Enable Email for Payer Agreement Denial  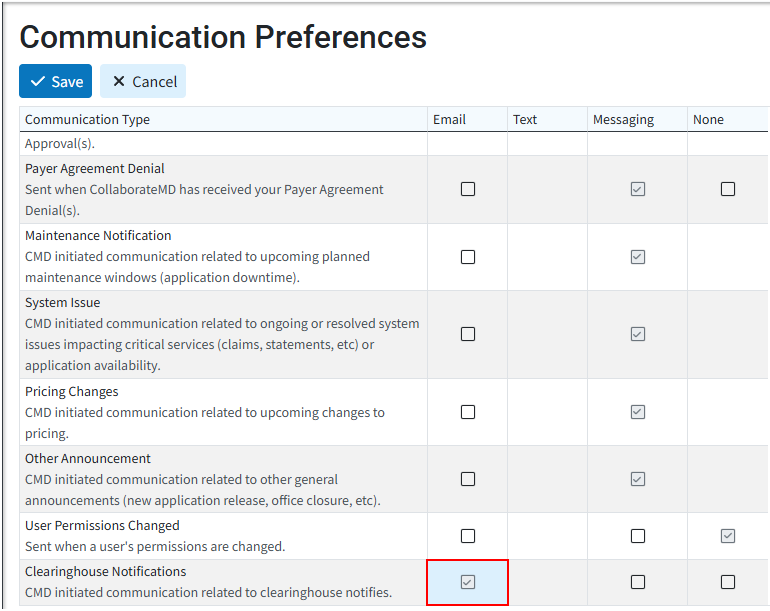click(468, 189)
